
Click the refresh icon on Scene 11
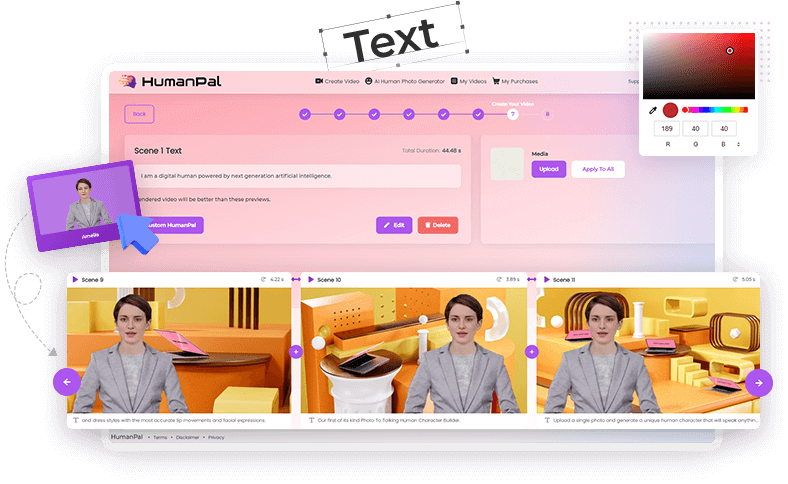coord(735,279)
